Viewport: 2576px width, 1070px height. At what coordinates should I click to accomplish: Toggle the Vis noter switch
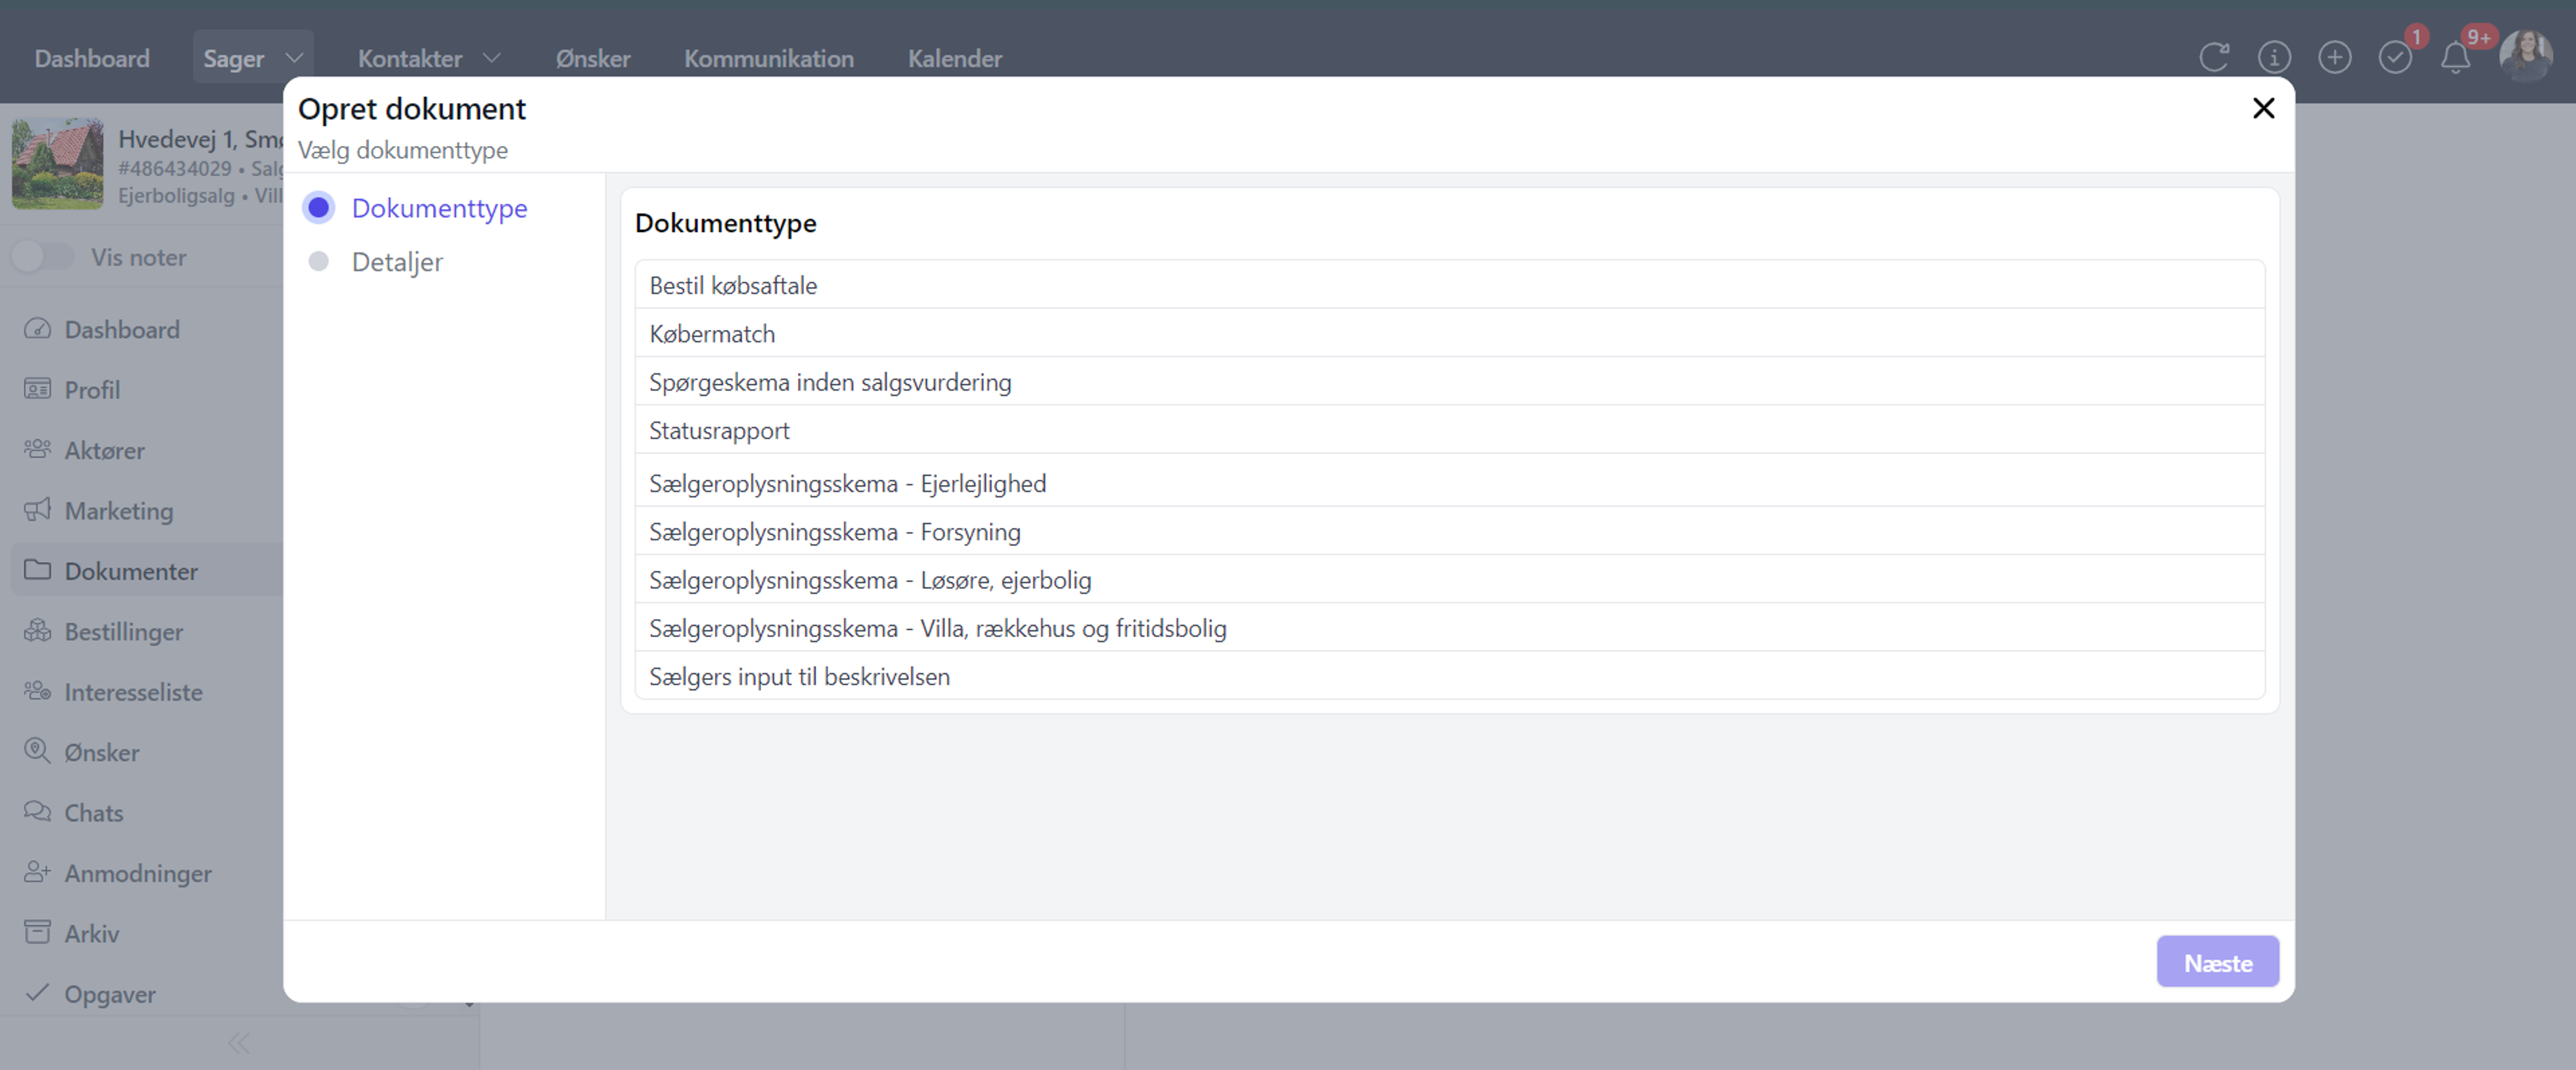[x=43, y=257]
